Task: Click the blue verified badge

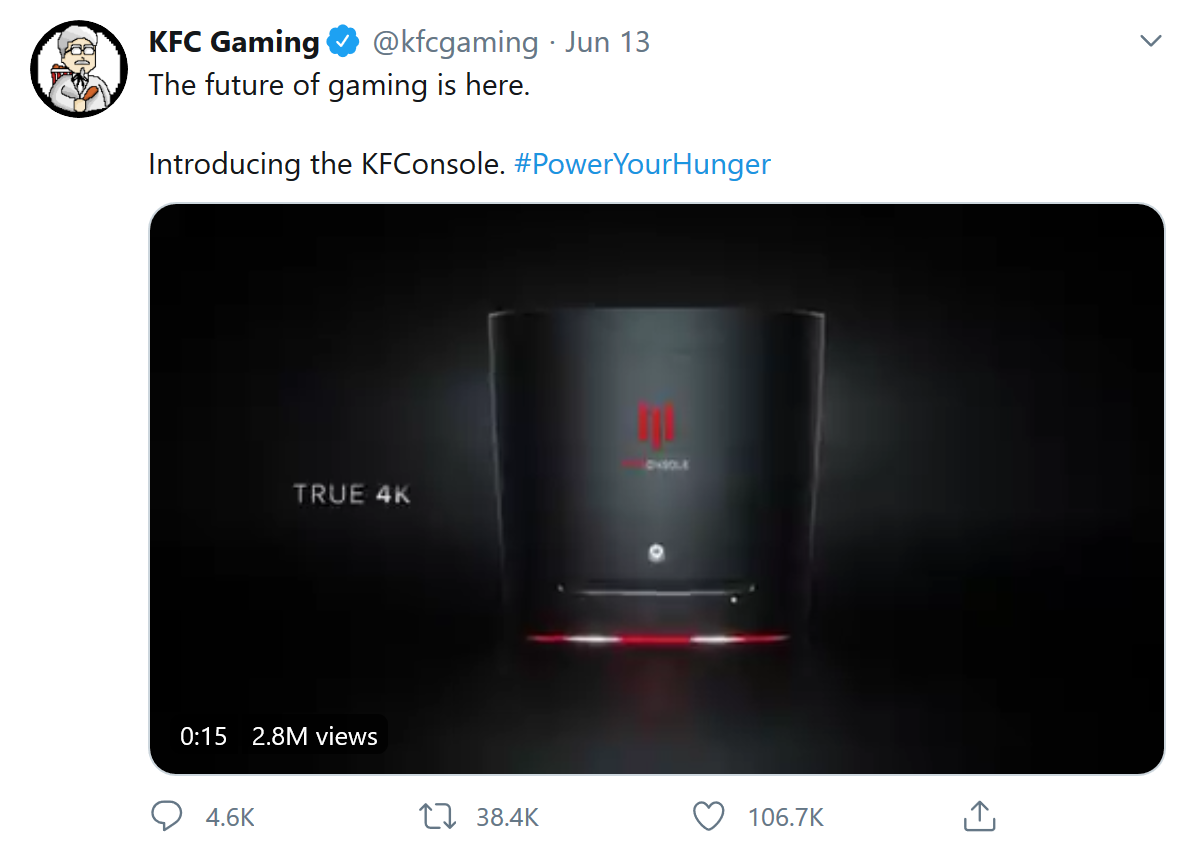Action: click(x=343, y=41)
